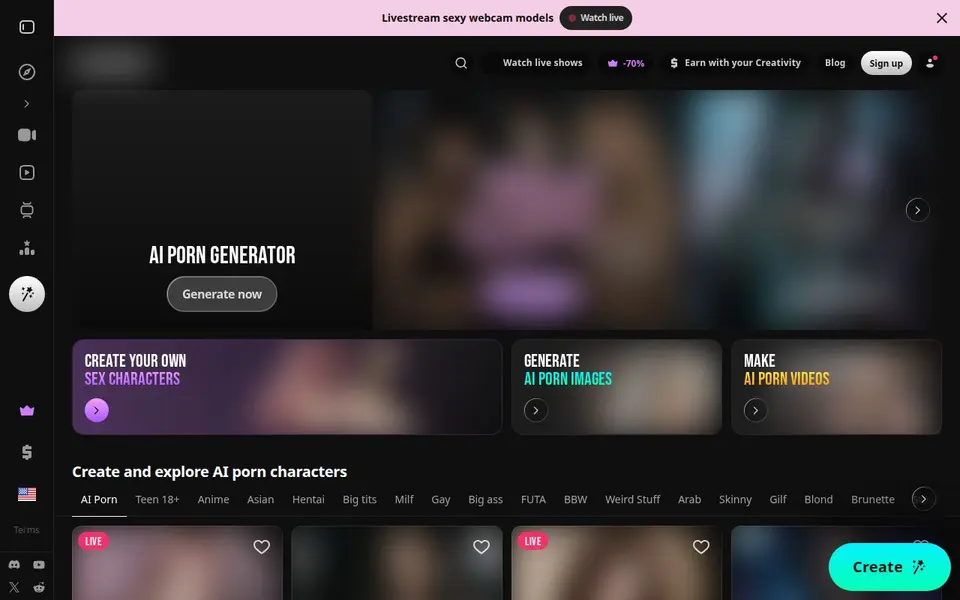This screenshot has height=600, width=960.
Task: Open the TV-shaped sidebar icon
Action: [x=27, y=210]
